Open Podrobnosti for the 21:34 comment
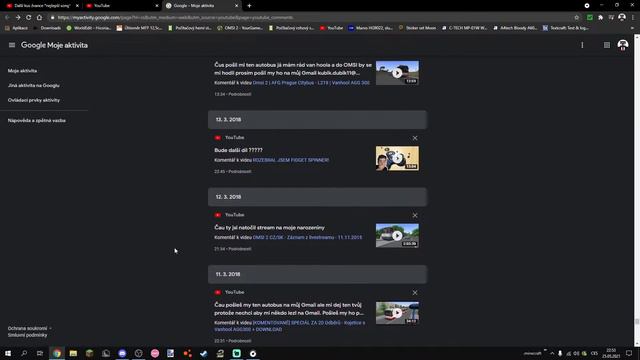Screen dimensions: 640x360 [x=240, y=249]
